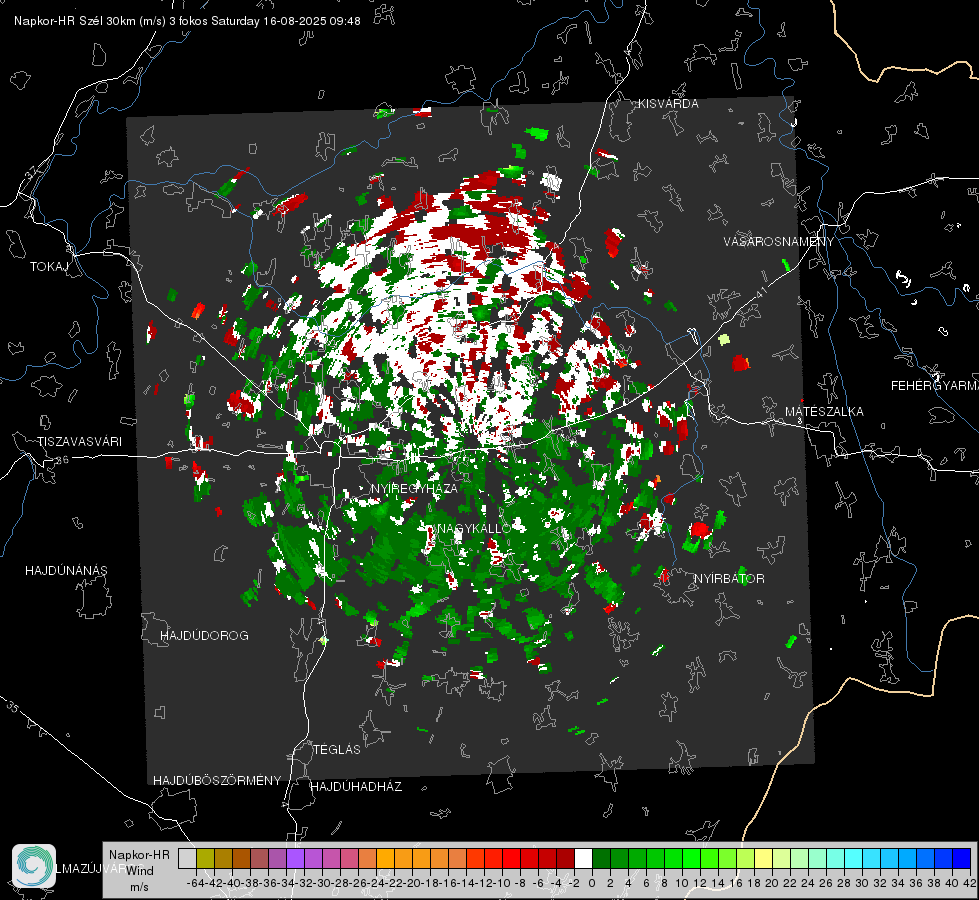Click the 'HAJDÚNÁNÁS' town label
Viewport: 979px width, 900px height.
[66, 570]
